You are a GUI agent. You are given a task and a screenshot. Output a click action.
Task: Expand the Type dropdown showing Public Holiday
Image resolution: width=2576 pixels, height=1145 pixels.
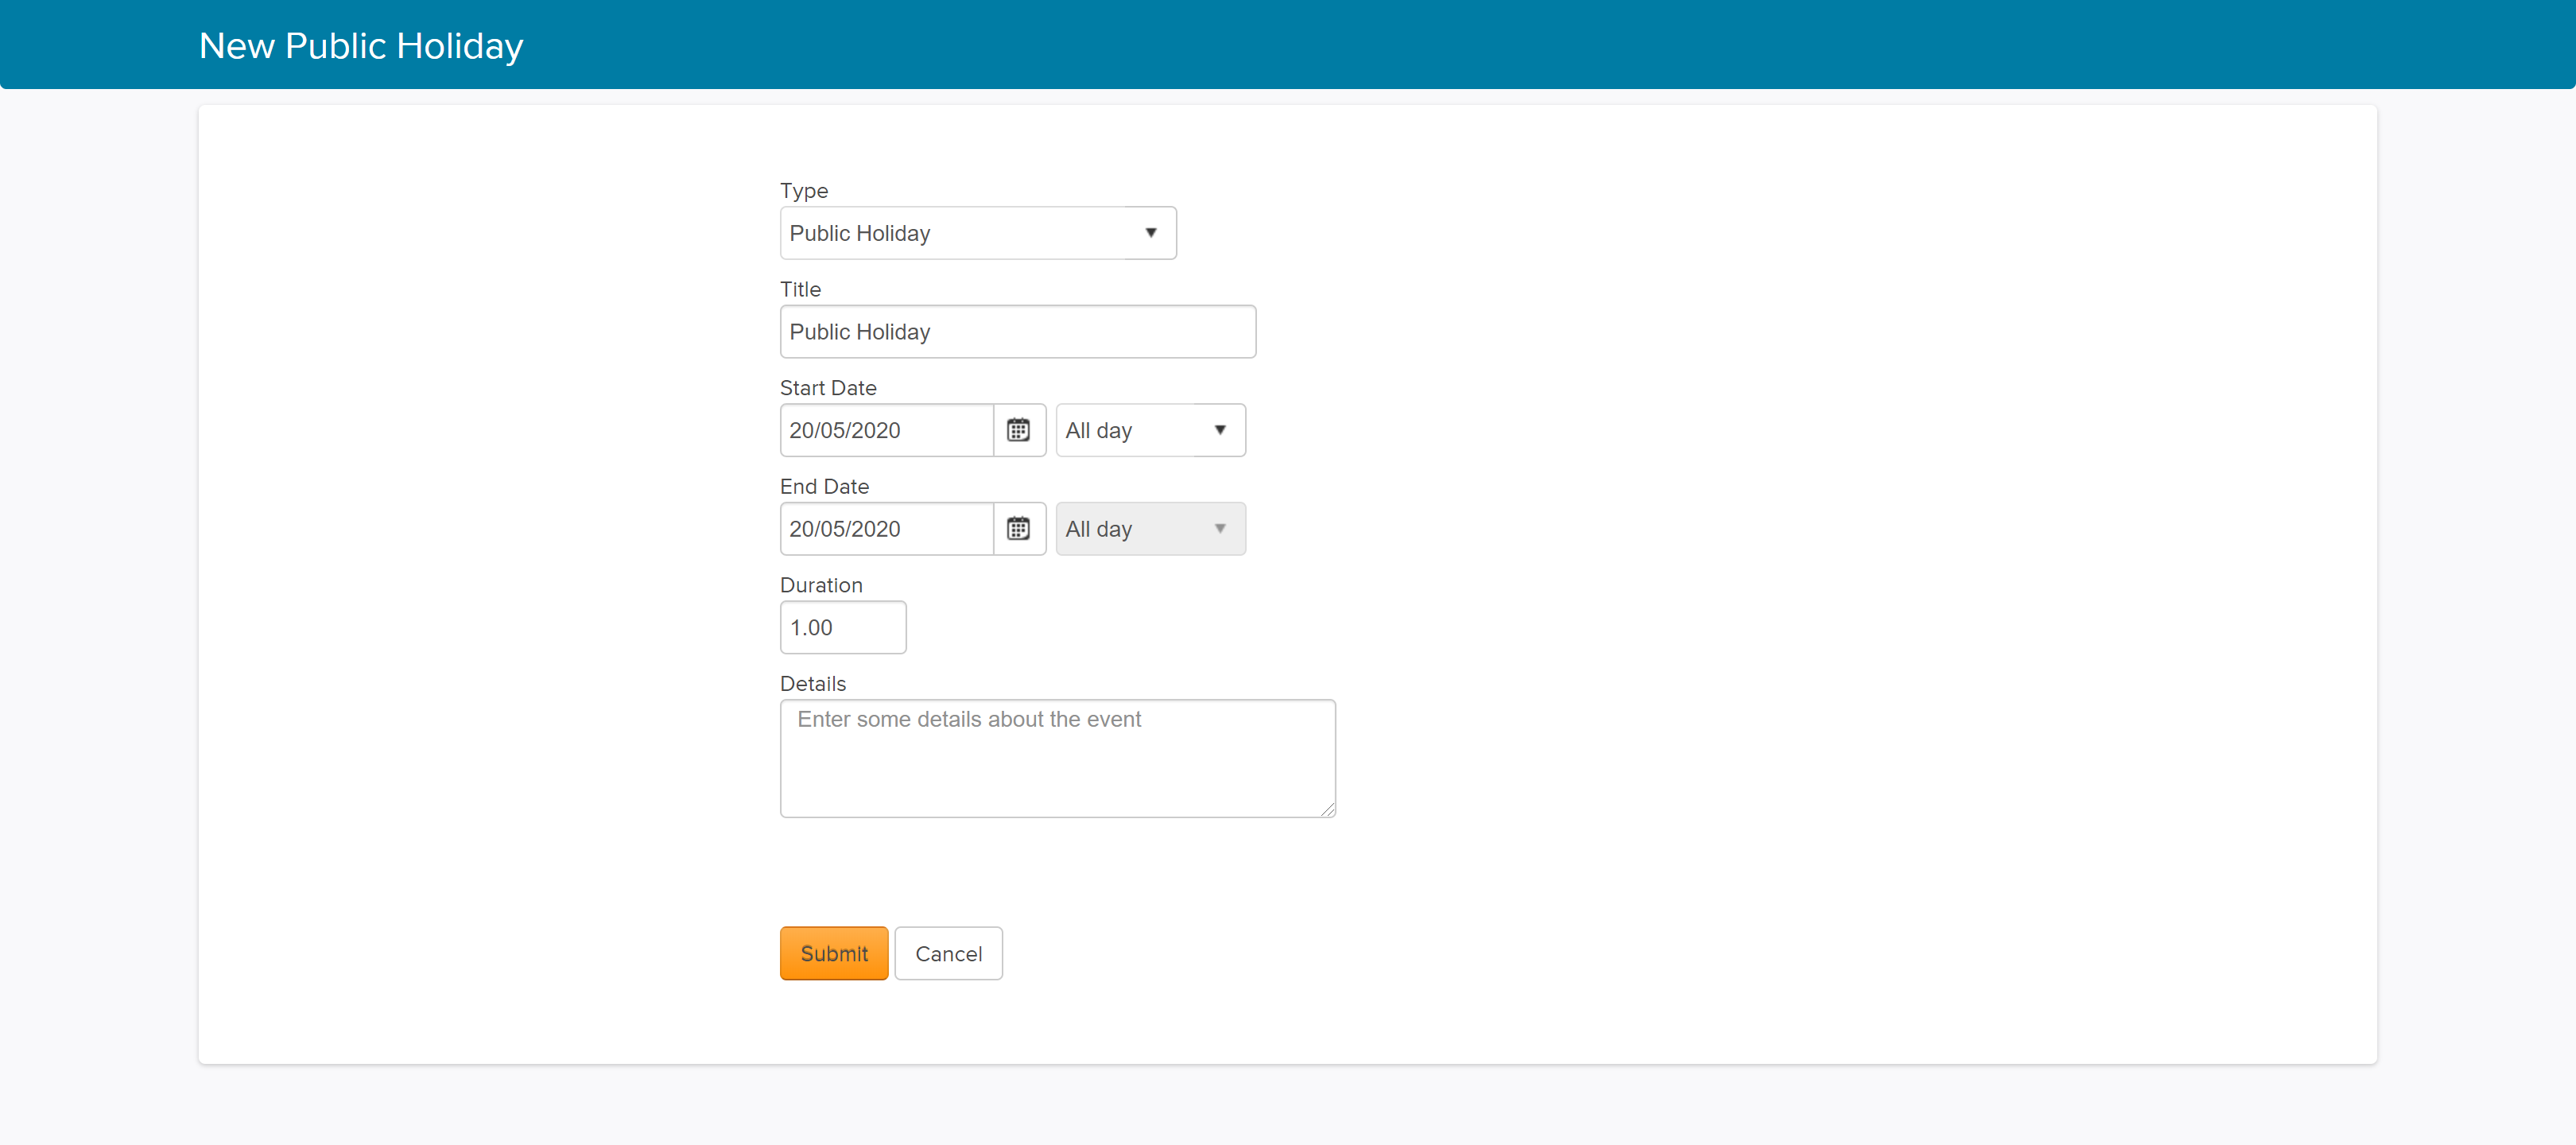click(978, 233)
